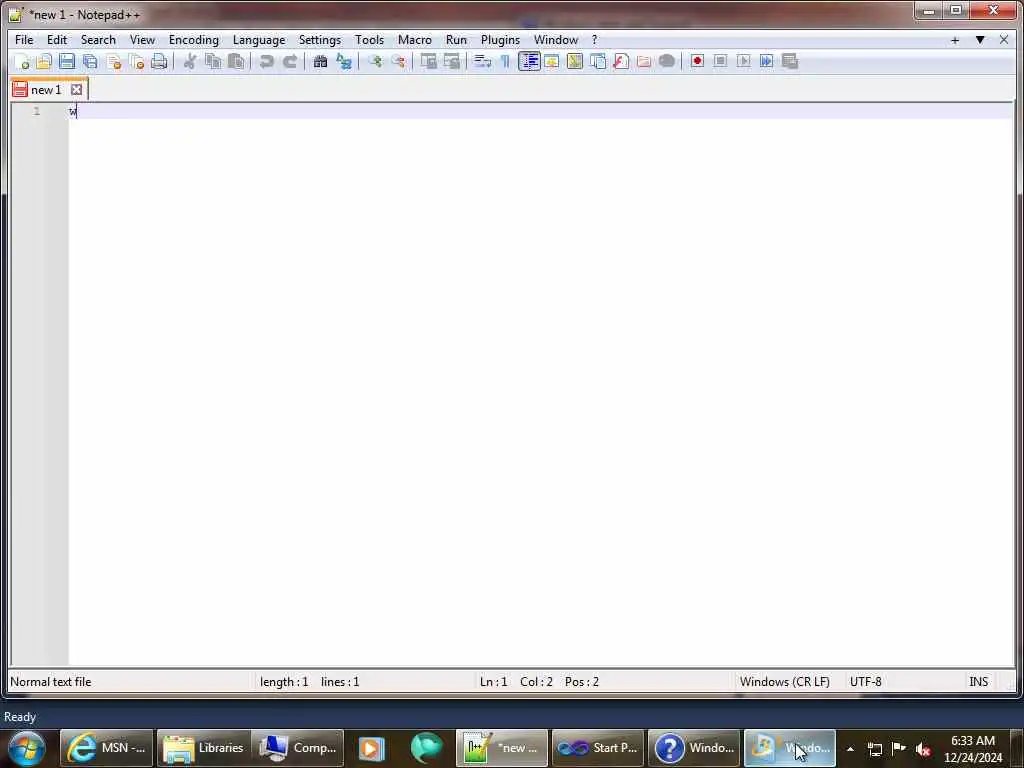The image size is (1024, 768).
Task: Open the View menu
Action: (142, 40)
